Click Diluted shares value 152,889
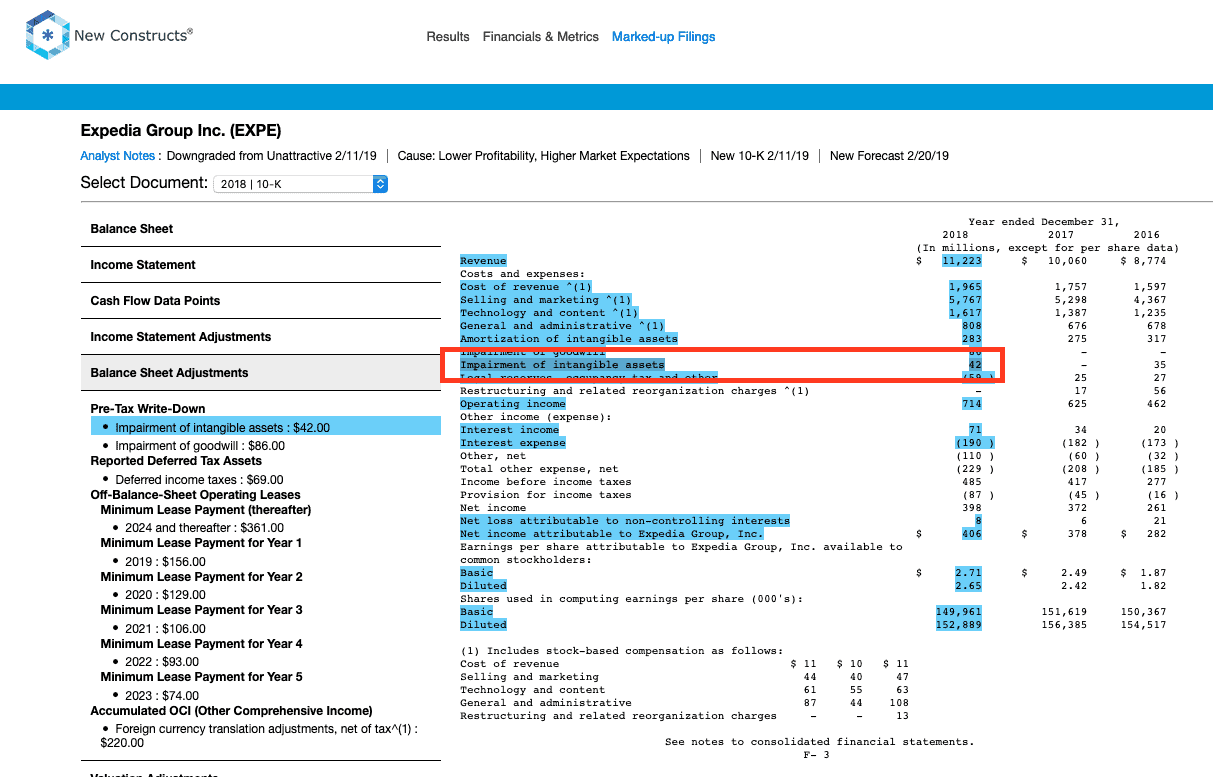The height and width of the screenshot is (777, 1213). click(959, 625)
